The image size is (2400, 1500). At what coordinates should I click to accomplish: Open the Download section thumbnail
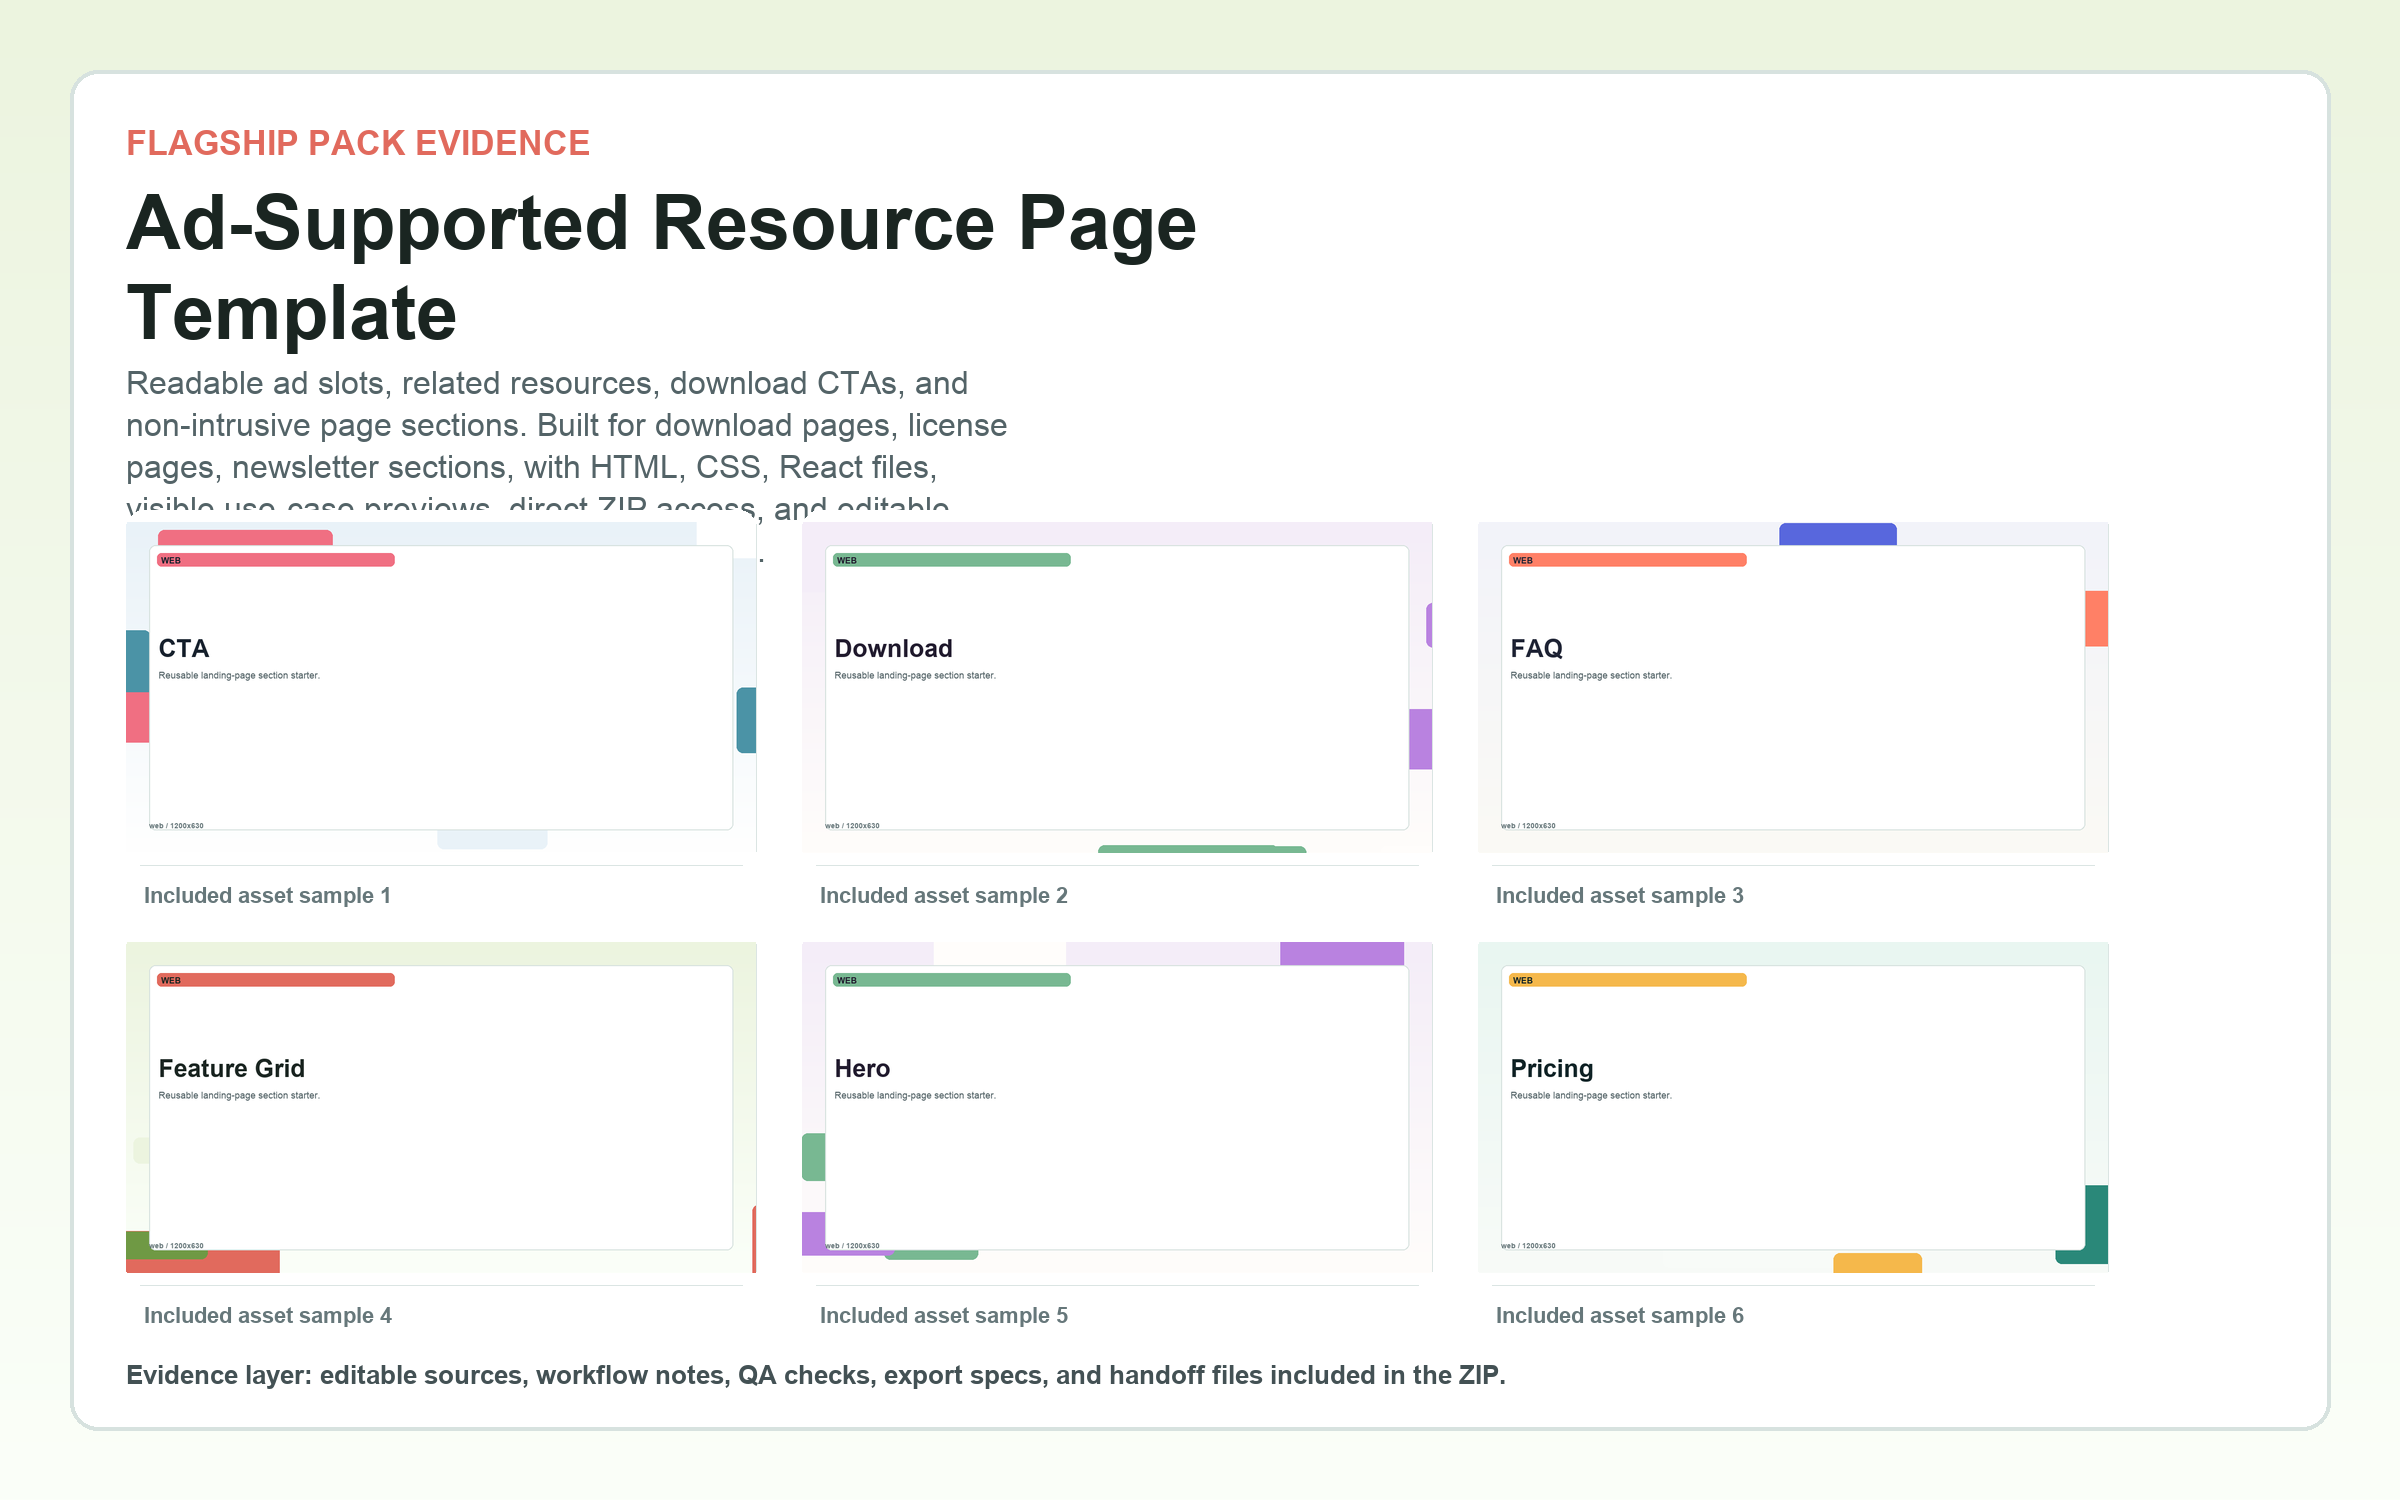(1117, 687)
